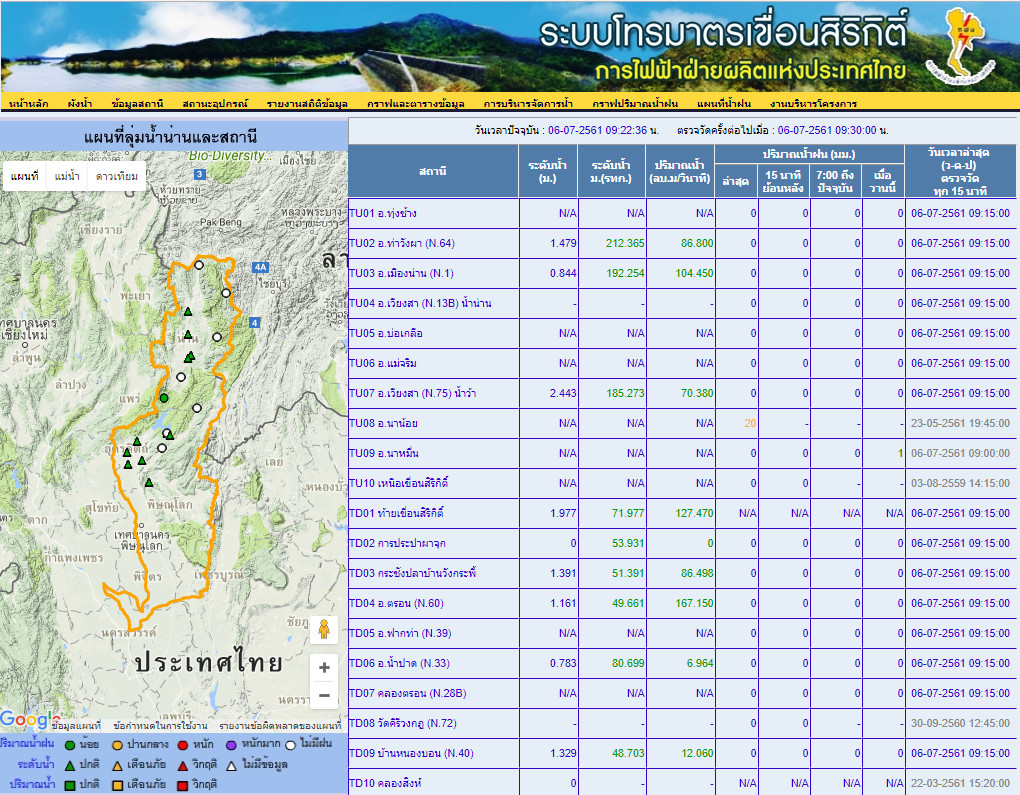Open station link 'TU07 อ.เวียงสา (N.75) น้ำว้า'
This screenshot has width=1020, height=795.
(x=412, y=393)
